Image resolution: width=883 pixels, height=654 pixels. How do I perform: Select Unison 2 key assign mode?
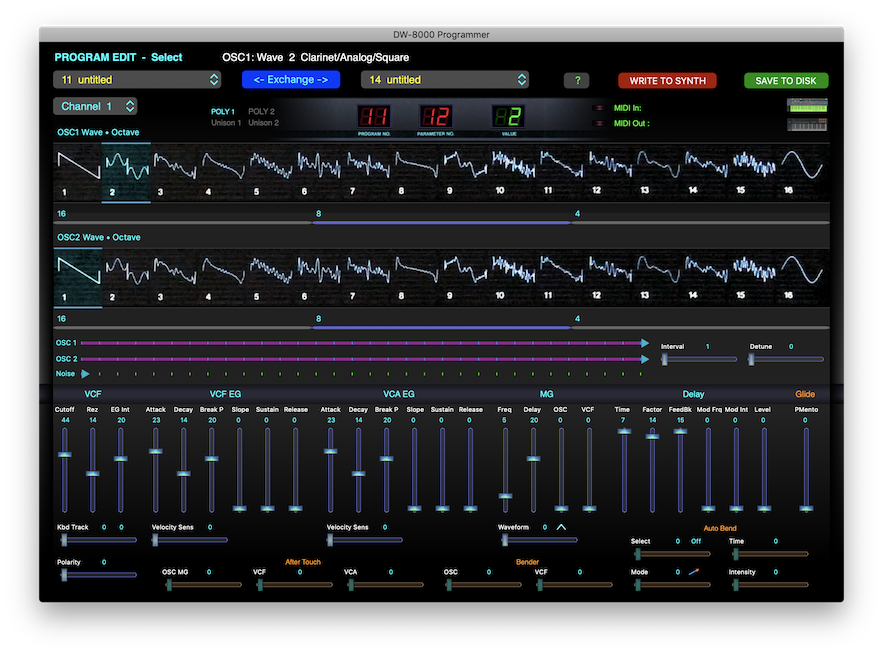pos(263,123)
